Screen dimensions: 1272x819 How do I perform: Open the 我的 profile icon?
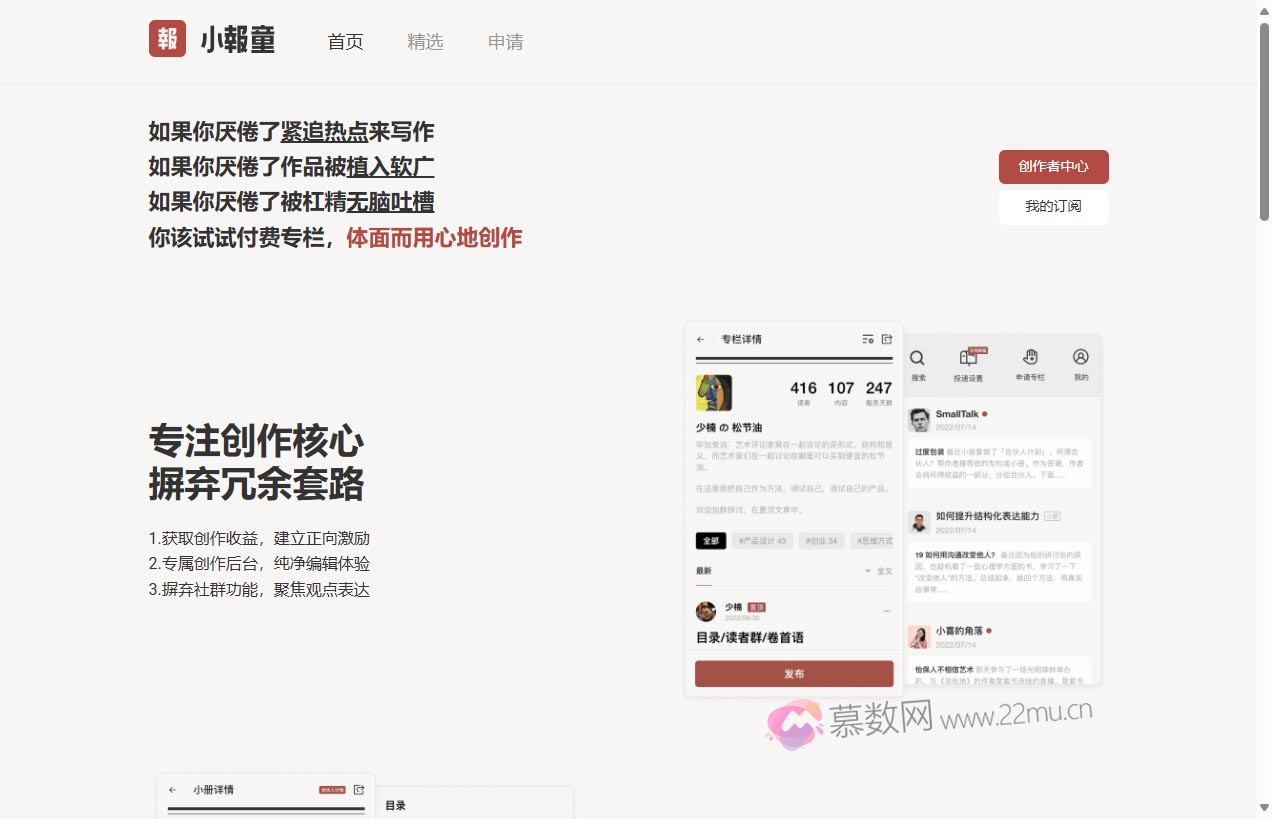point(1079,356)
